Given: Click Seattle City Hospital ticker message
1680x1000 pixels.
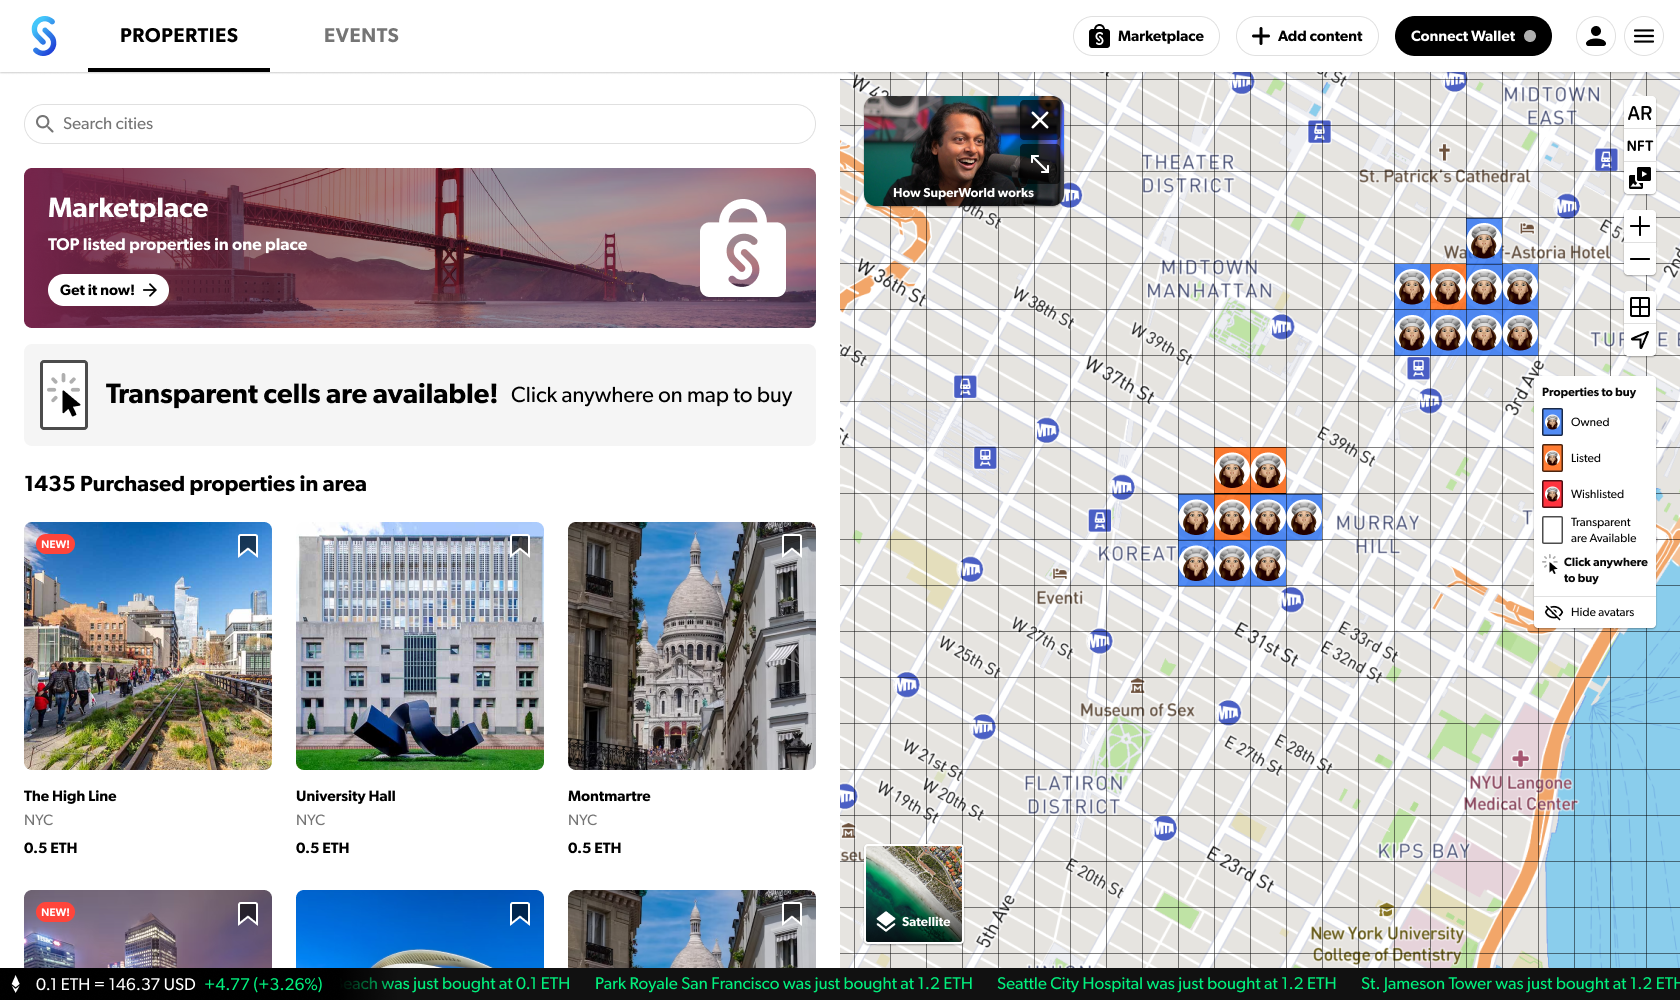Looking at the screenshot, I should (x=1166, y=984).
